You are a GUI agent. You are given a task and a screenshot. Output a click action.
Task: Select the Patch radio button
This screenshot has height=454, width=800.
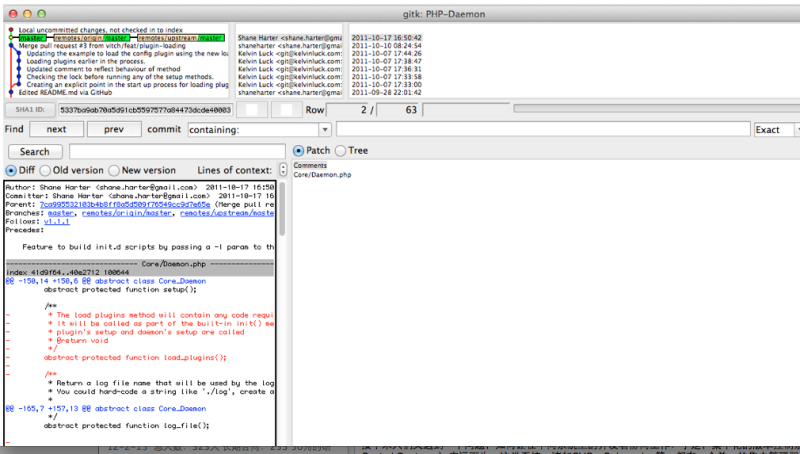[x=298, y=151]
